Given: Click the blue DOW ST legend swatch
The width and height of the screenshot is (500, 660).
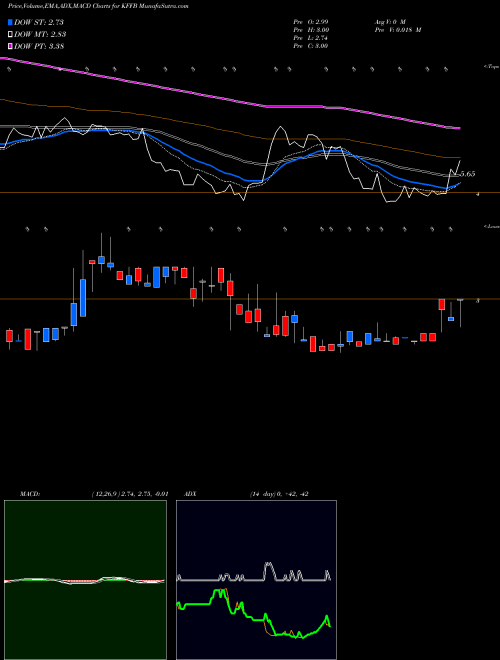Looking at the screenshot, I should click(11, 22).
